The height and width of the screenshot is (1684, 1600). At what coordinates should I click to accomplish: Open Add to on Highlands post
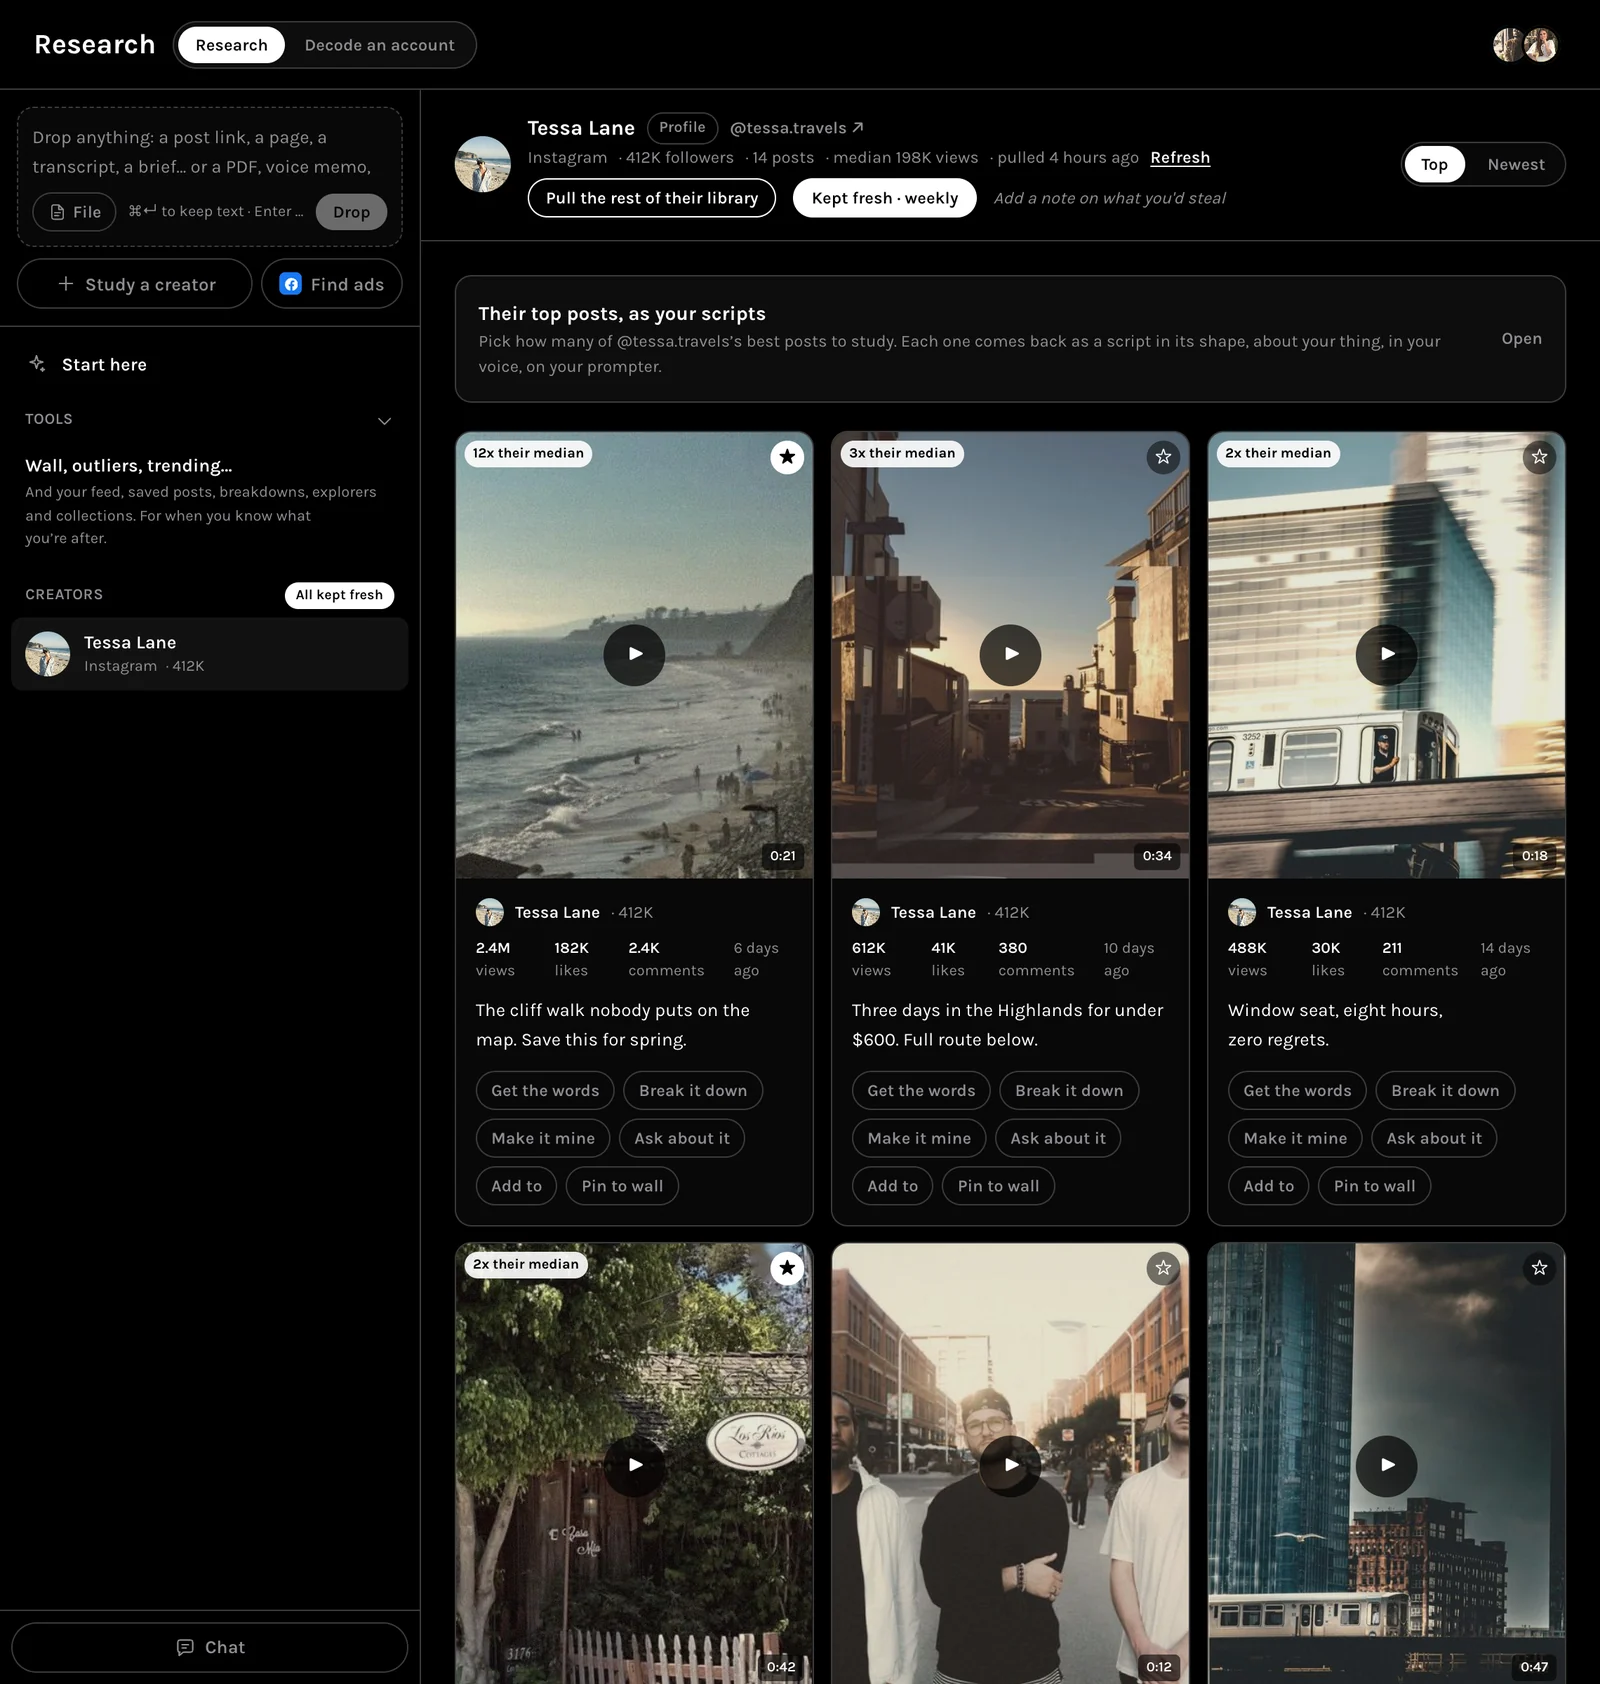click(x=892, y=1186)
